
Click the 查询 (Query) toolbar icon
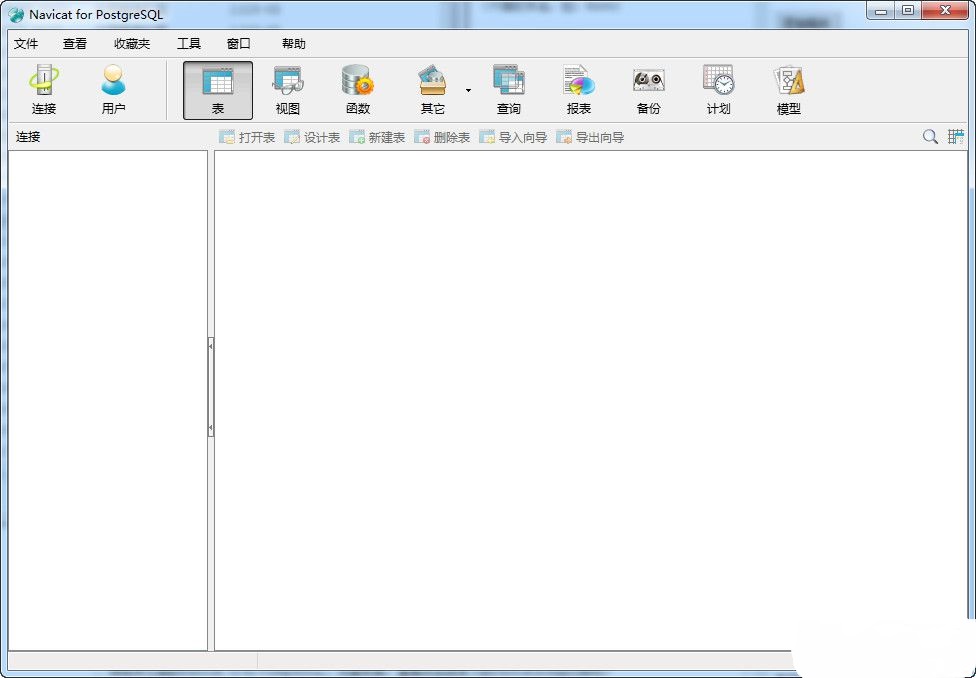[x=508, y=90]
